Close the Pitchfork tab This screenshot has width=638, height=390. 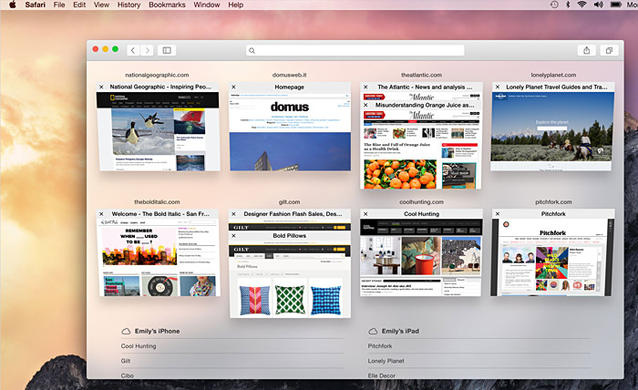coord(497,214)
